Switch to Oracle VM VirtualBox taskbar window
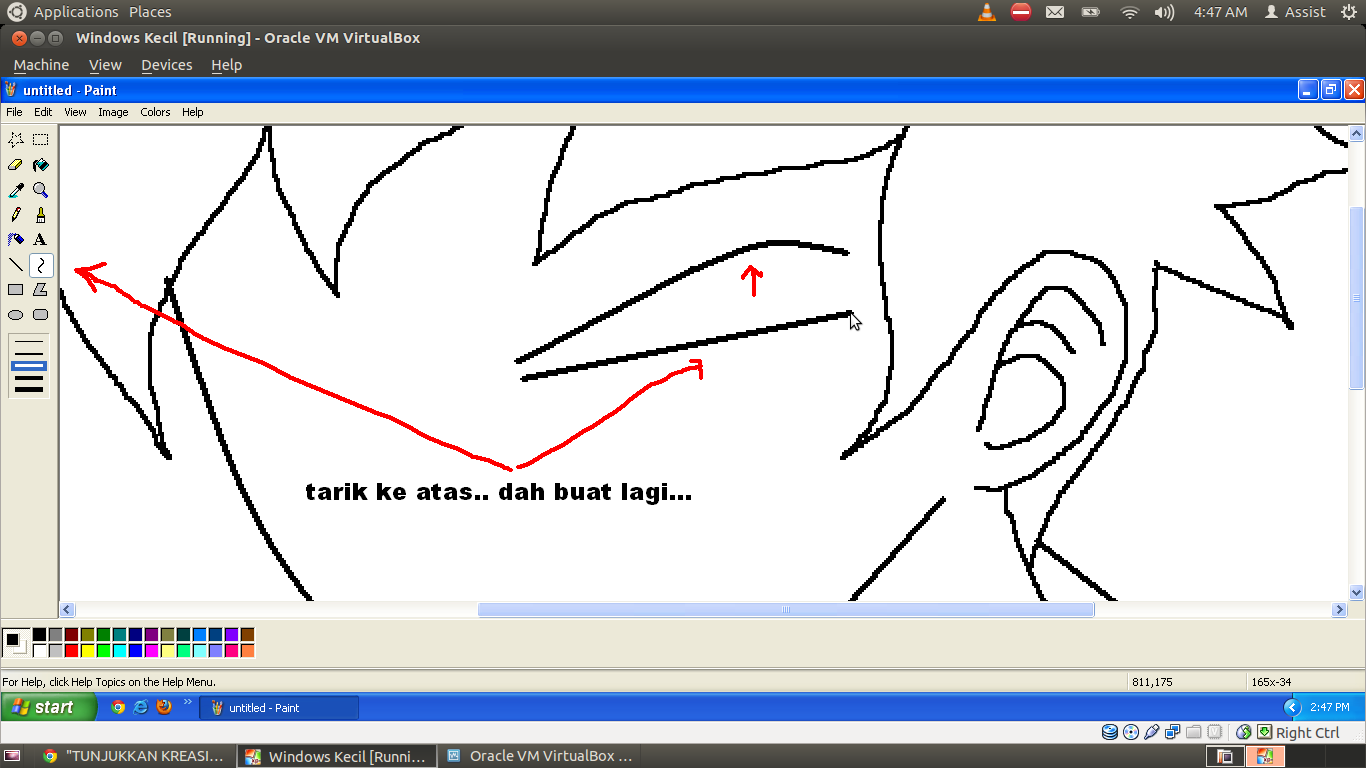The image size is (1366, 768). (540, 756)
